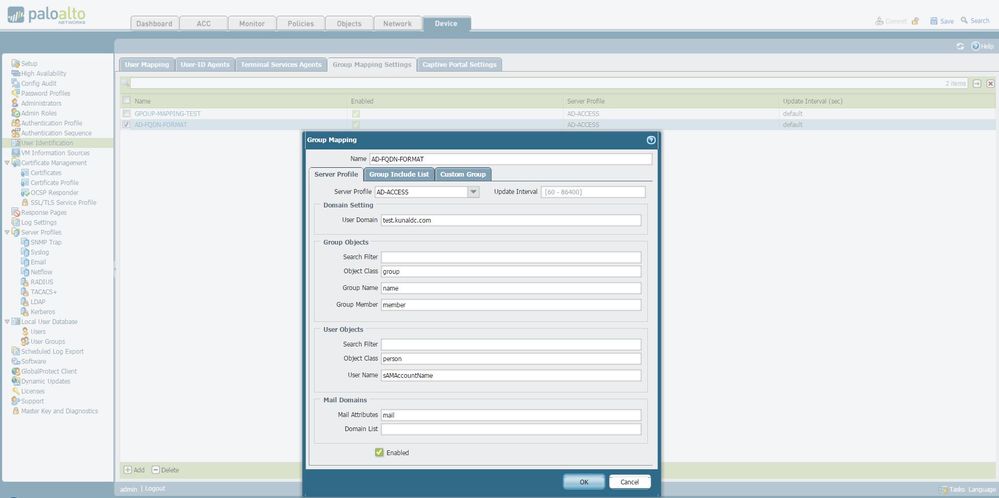Click the Add plus icon at bottom

[x=127, y=469]
